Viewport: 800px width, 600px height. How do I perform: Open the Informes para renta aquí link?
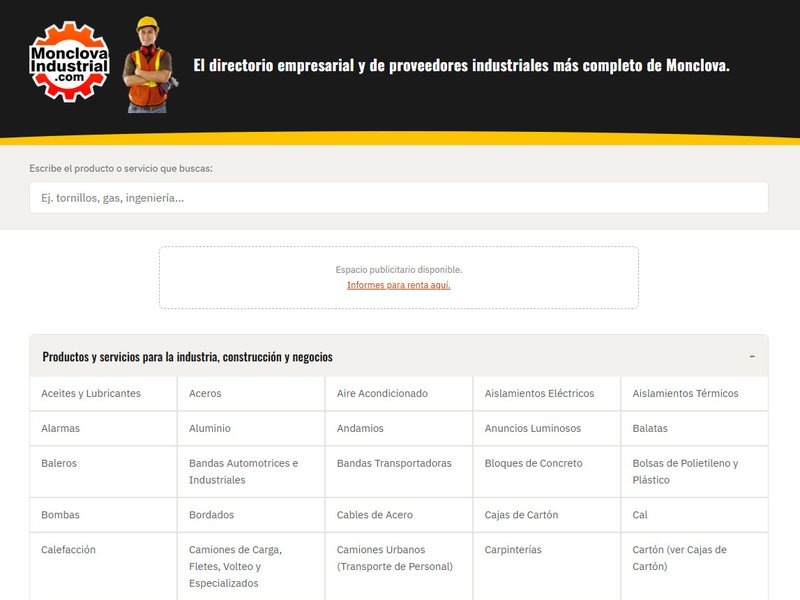tap(398, 285)
